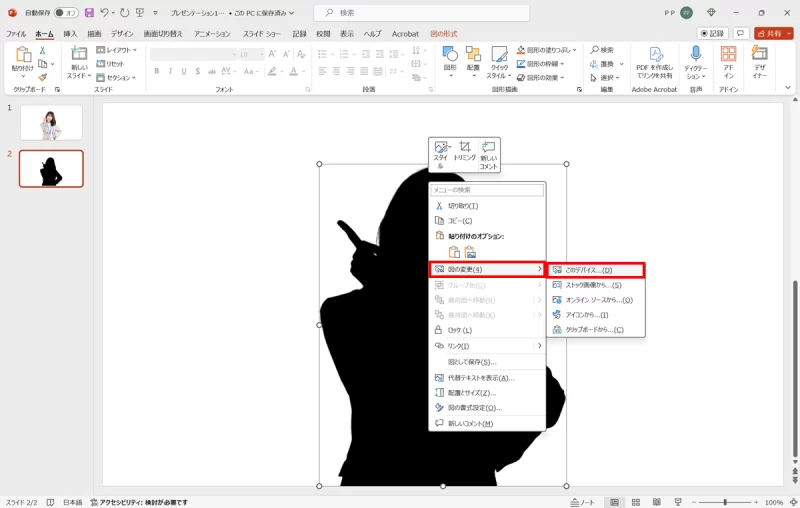Expand the Link (リンク) submenu arrow
Screen dimensions: 800x508
click(x=540, y=346)
